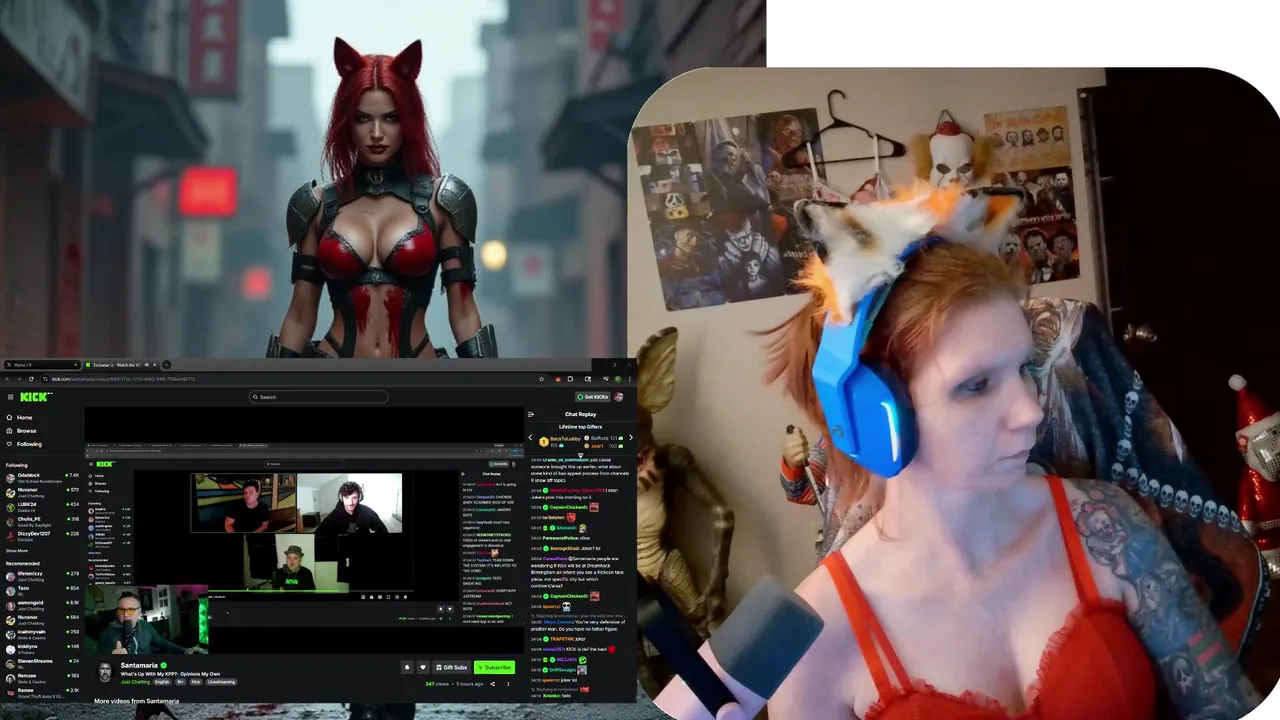
Task: Click BackToLobby in top gifters
Action: pyautogui.click(x=565, y=438)
